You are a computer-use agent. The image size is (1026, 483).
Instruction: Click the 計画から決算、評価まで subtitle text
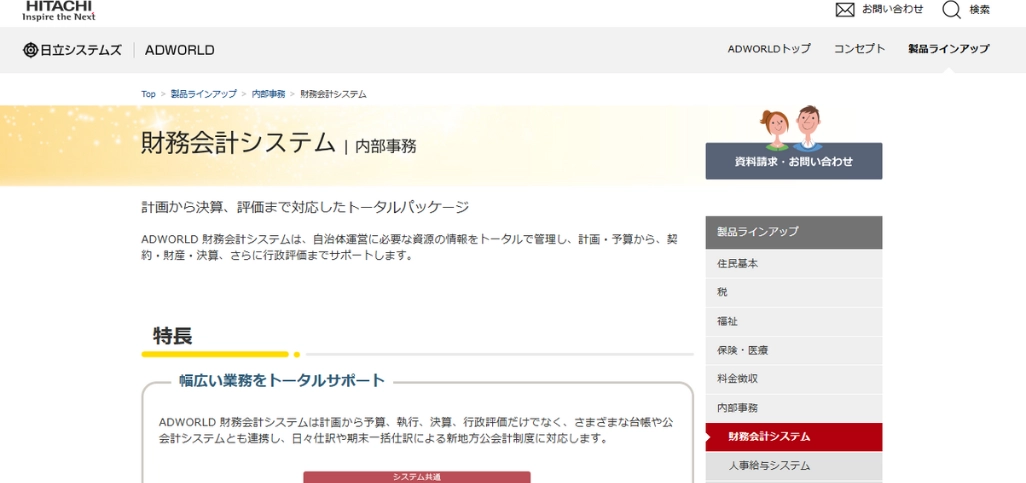pos(306,207)
